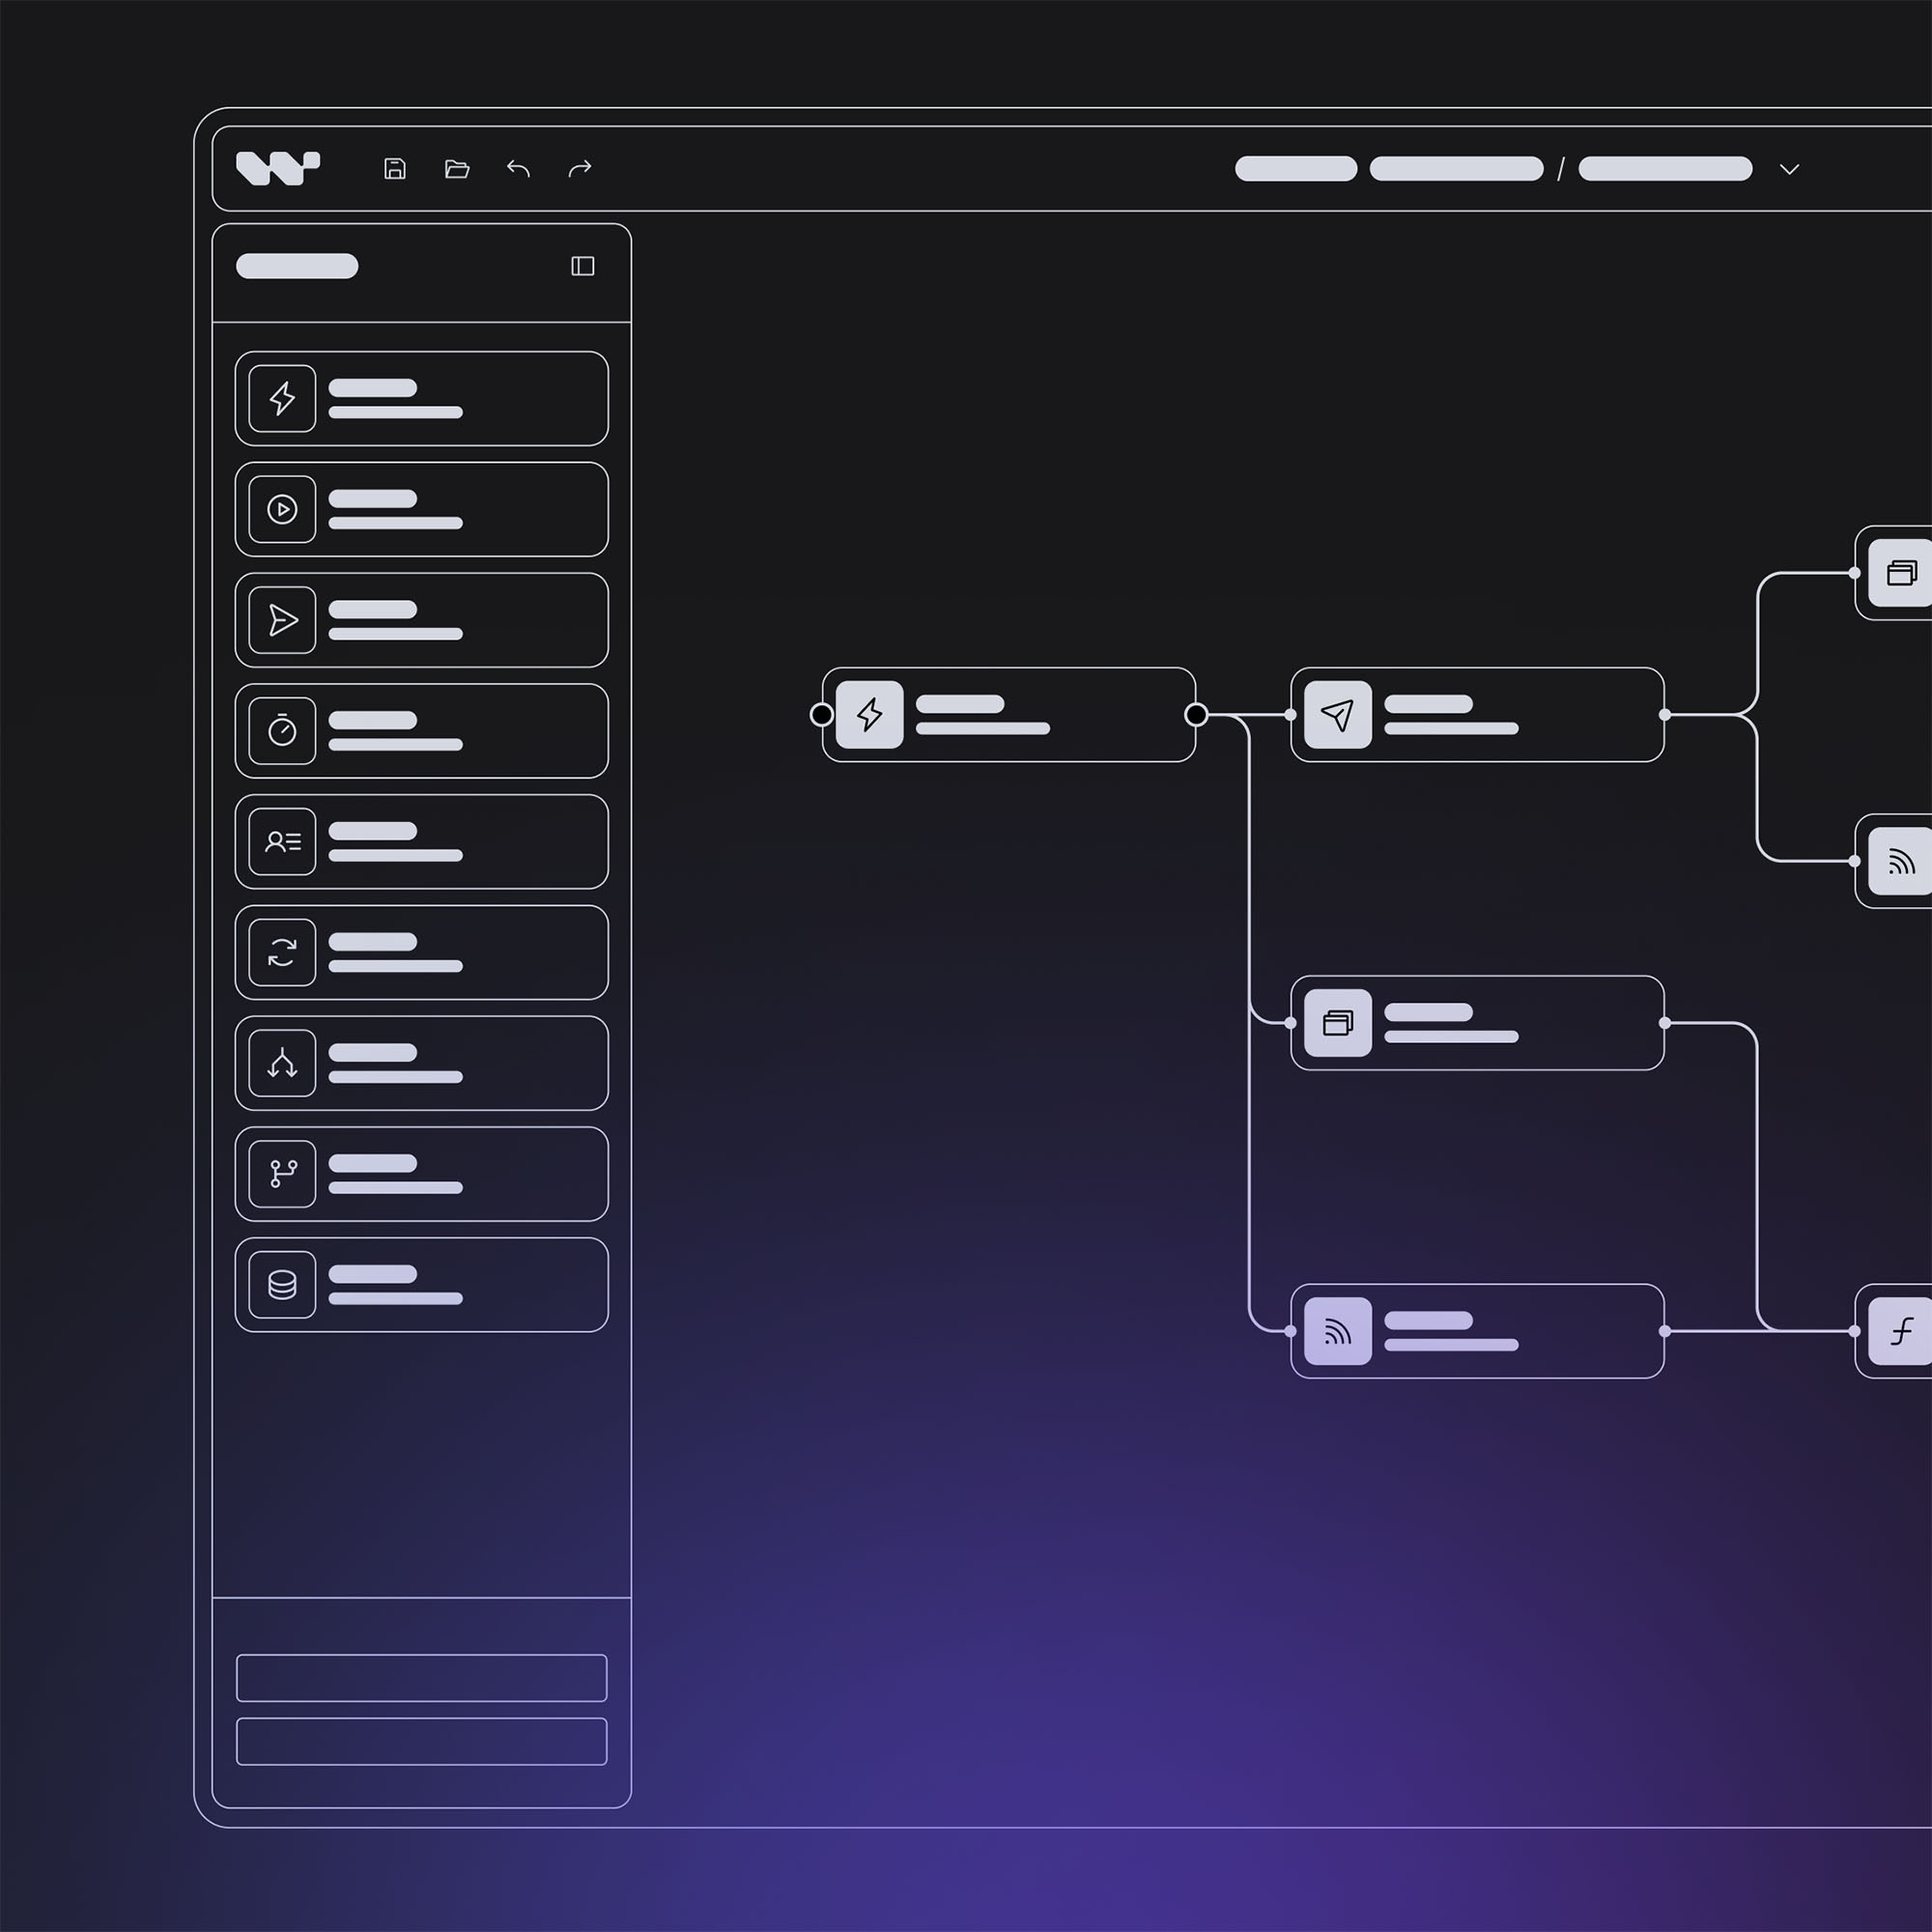Expand the chevron dropdown in the top bar
The image size is (1932, 1932).
(1790, 169)
